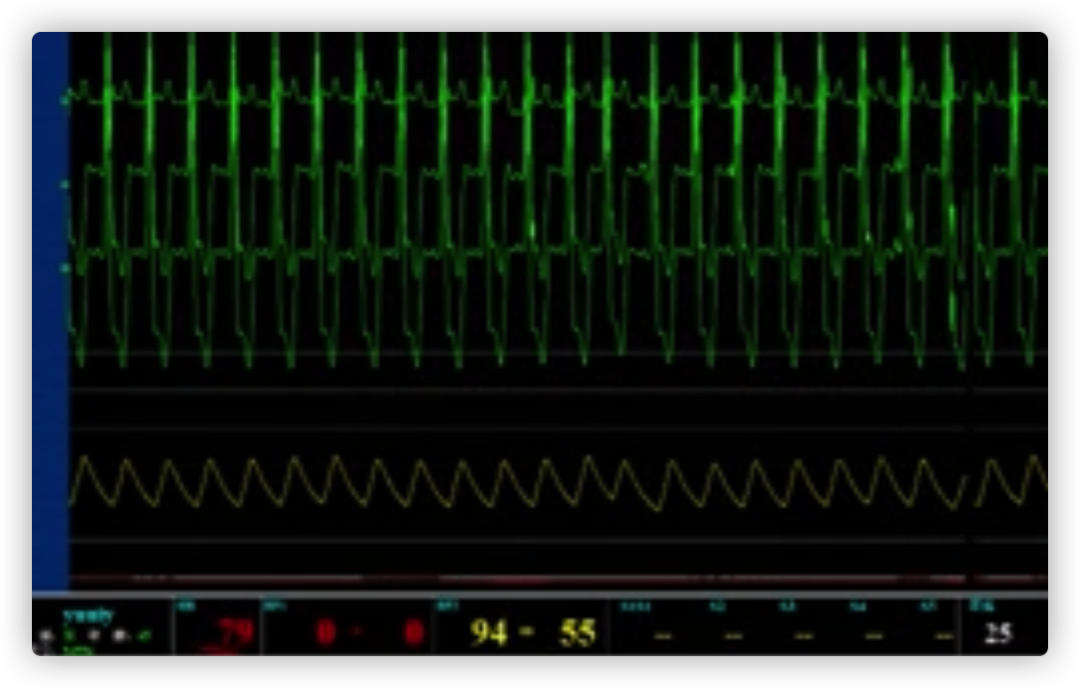Click the green checkmark icon in the status panel
This screenshot has height=688, width=1080.
(x=143, y=635)
